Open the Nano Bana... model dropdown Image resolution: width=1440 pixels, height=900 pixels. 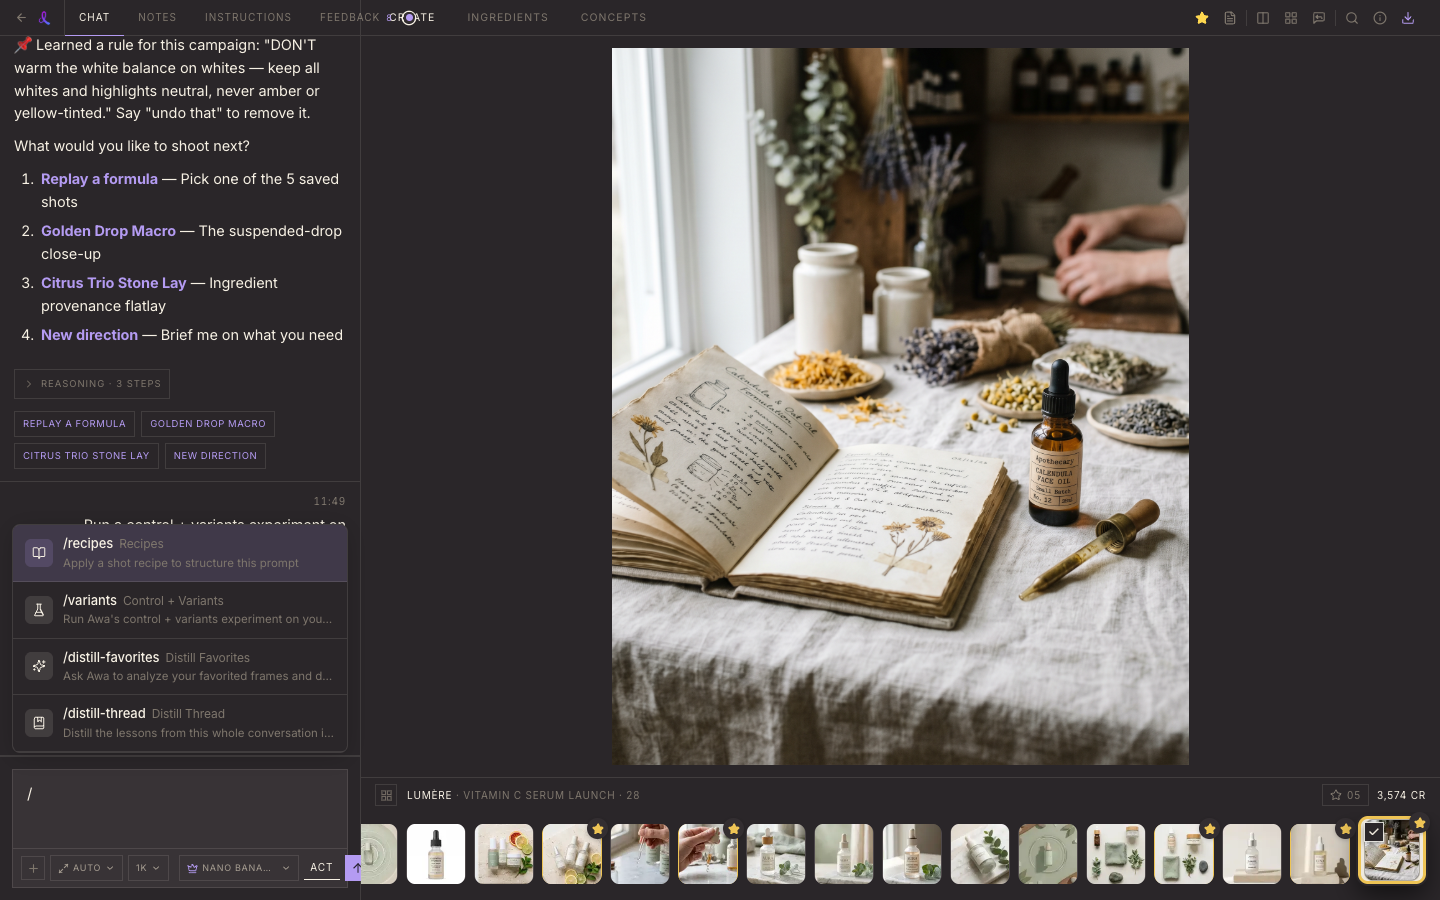click(238, 868)
